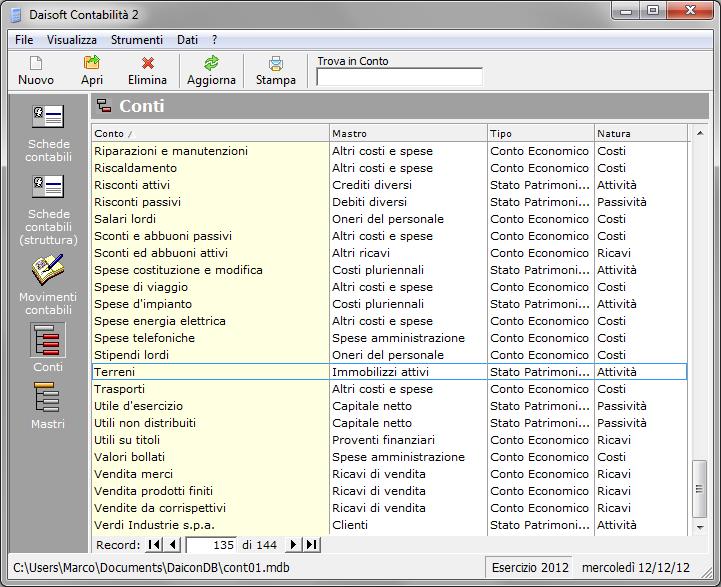Jump to the first record
Image resolution: width=721 pixels, height=587 pixels.
point(154,545)
